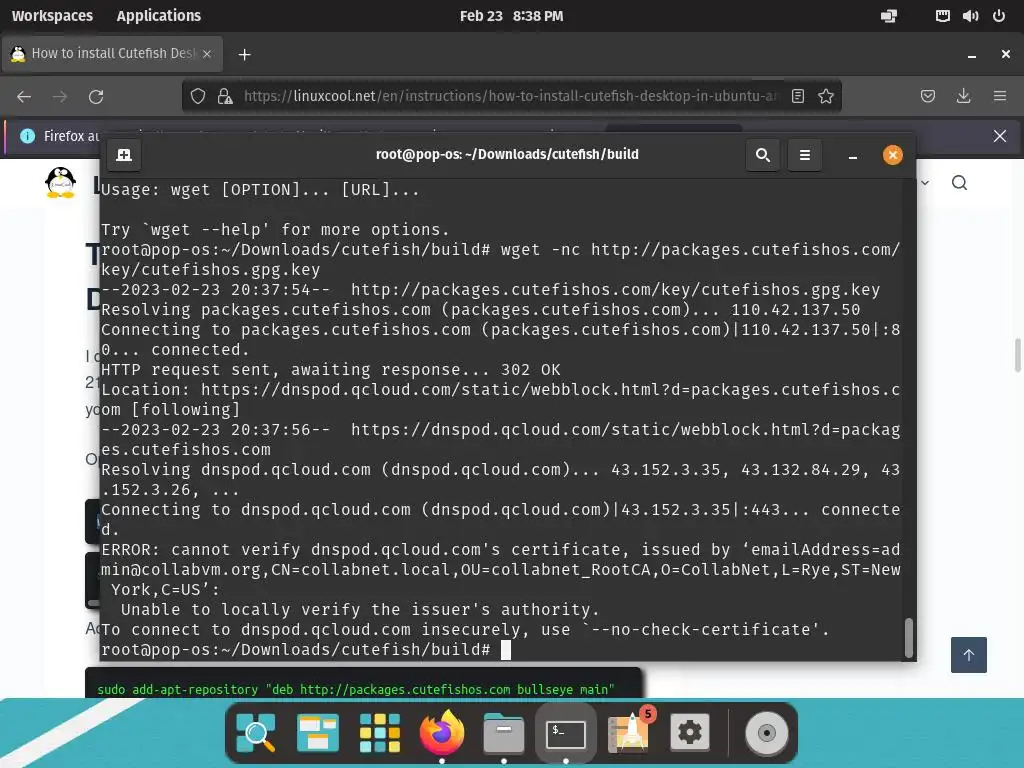Close the Cutefish article tab
1024x768 pixels.
click(207, 54)
